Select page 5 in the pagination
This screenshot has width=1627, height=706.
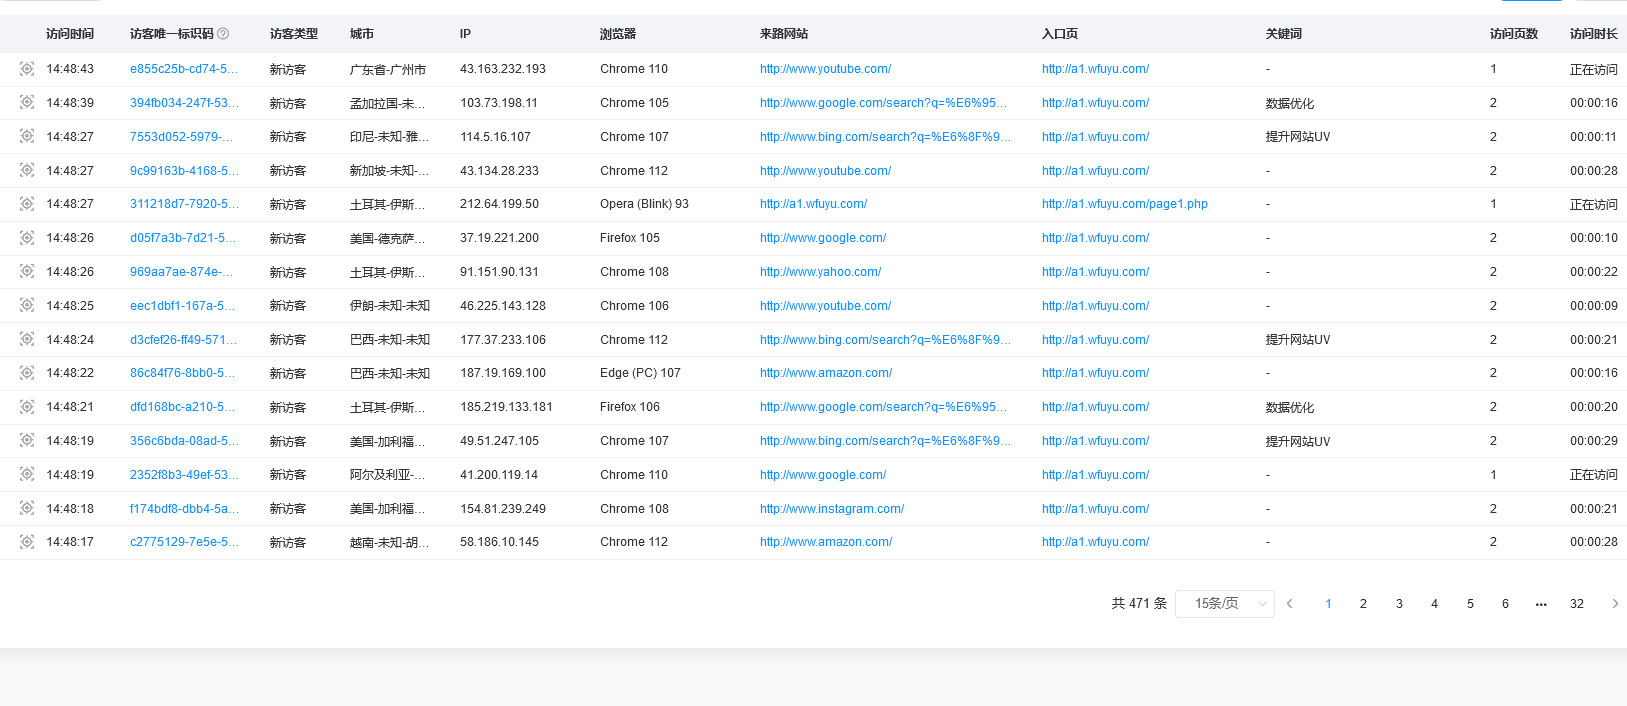click(x=1470, y=604)
